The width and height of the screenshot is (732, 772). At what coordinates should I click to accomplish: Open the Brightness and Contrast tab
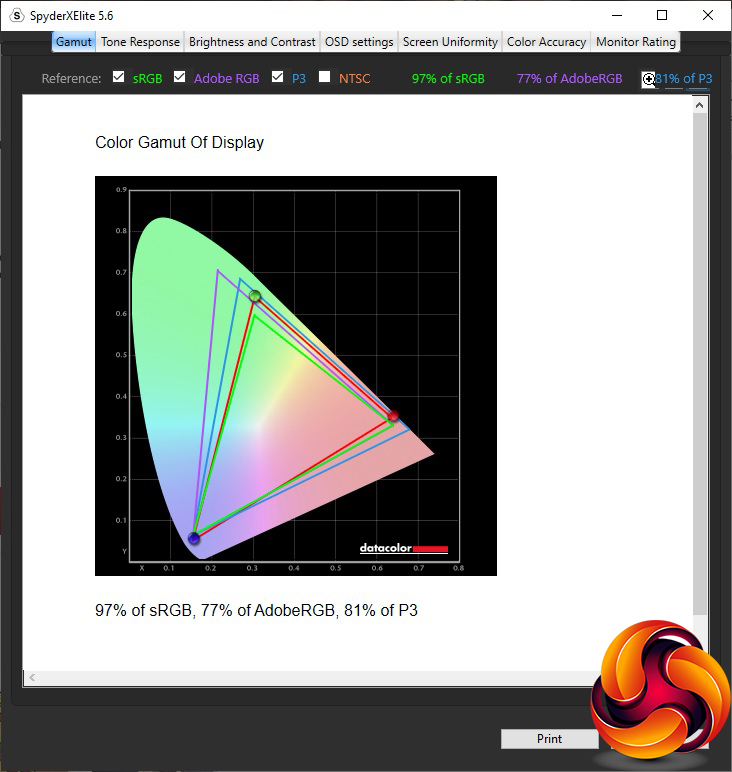pos(252,42)
